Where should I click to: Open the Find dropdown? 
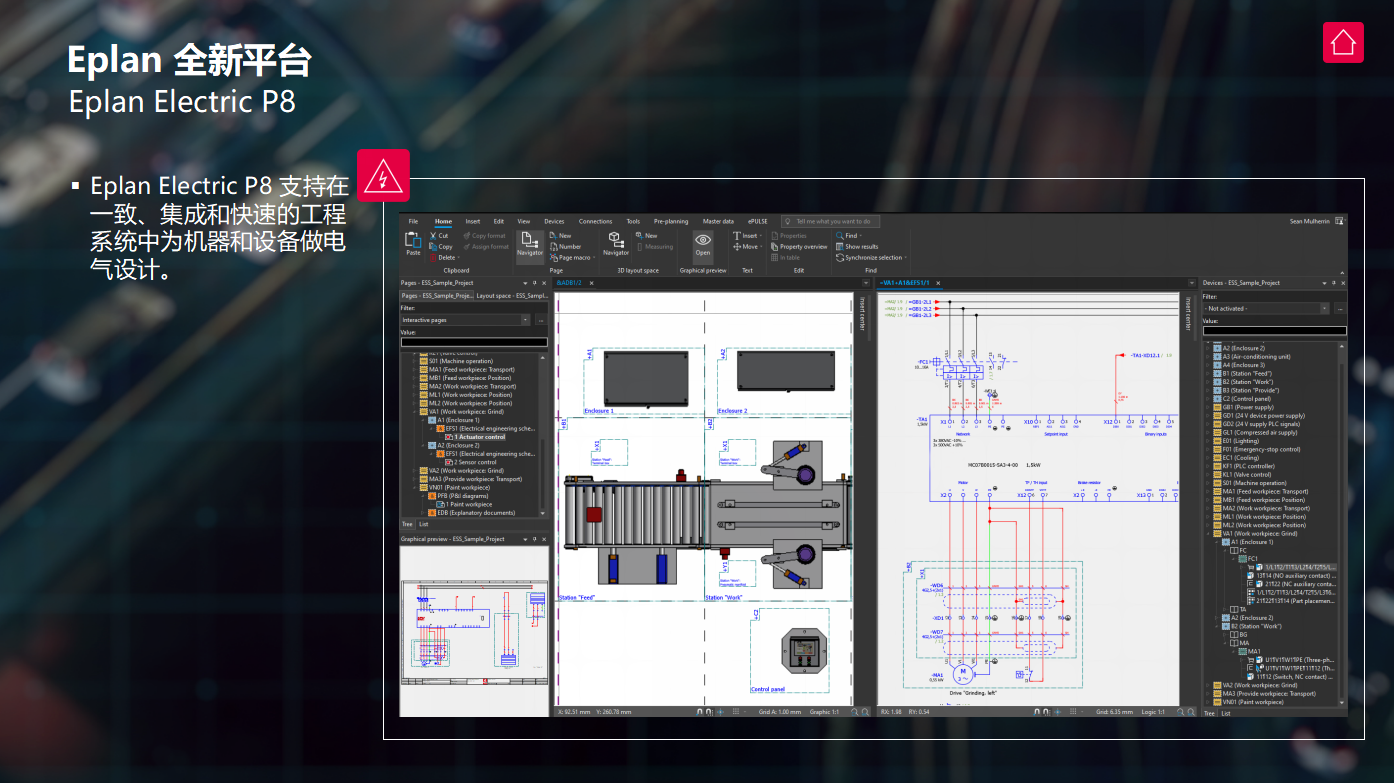[860, 235]
